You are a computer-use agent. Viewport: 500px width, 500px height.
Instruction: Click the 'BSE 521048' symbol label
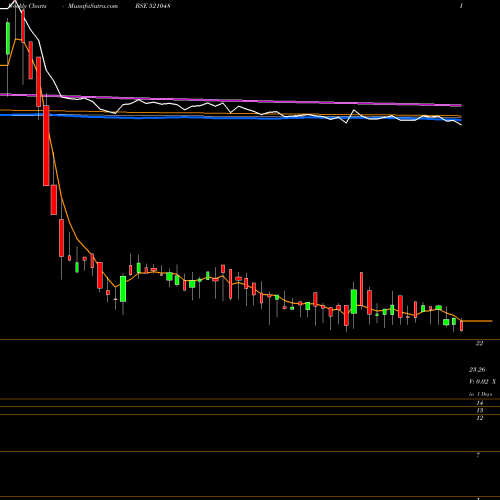pos(153,6)
